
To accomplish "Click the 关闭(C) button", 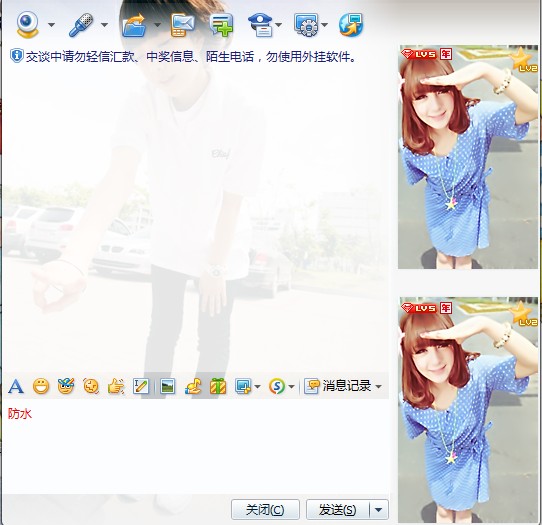I will 265,509.
